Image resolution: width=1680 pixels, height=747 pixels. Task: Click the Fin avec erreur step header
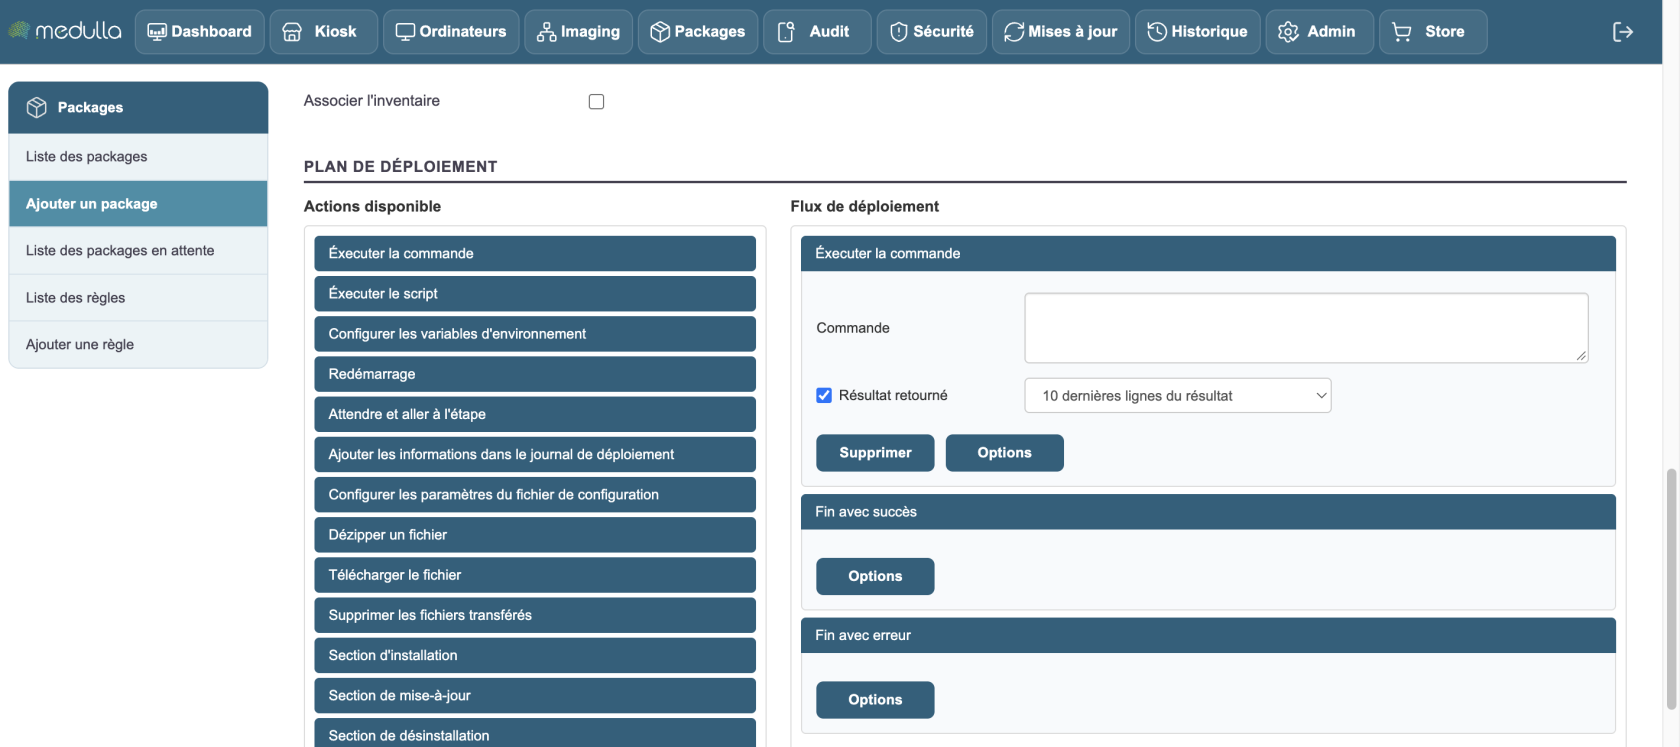(x=1208, y=636)
